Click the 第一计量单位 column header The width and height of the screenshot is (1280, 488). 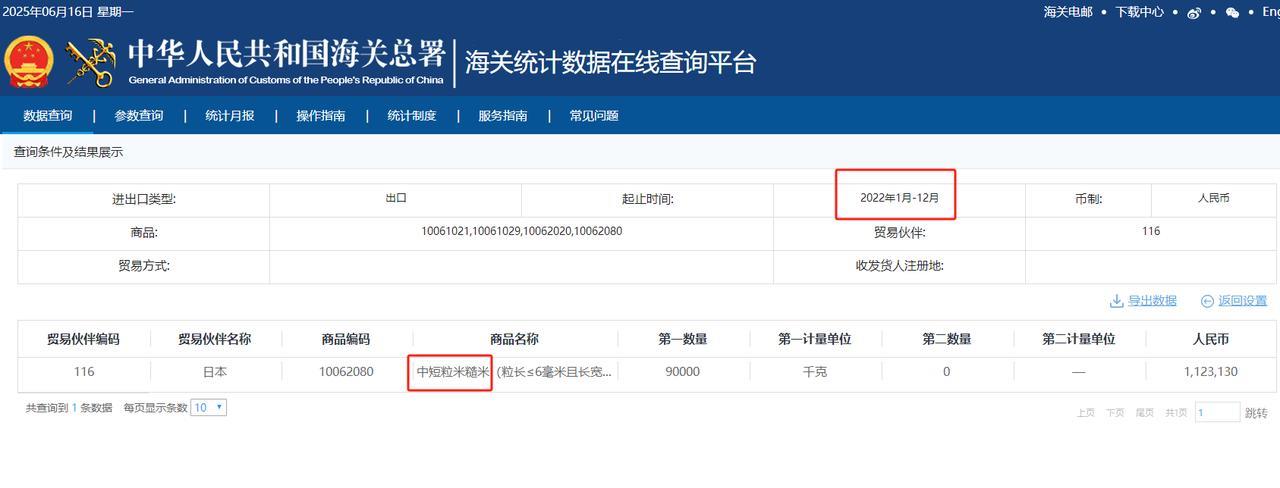(x=814, y=339)
